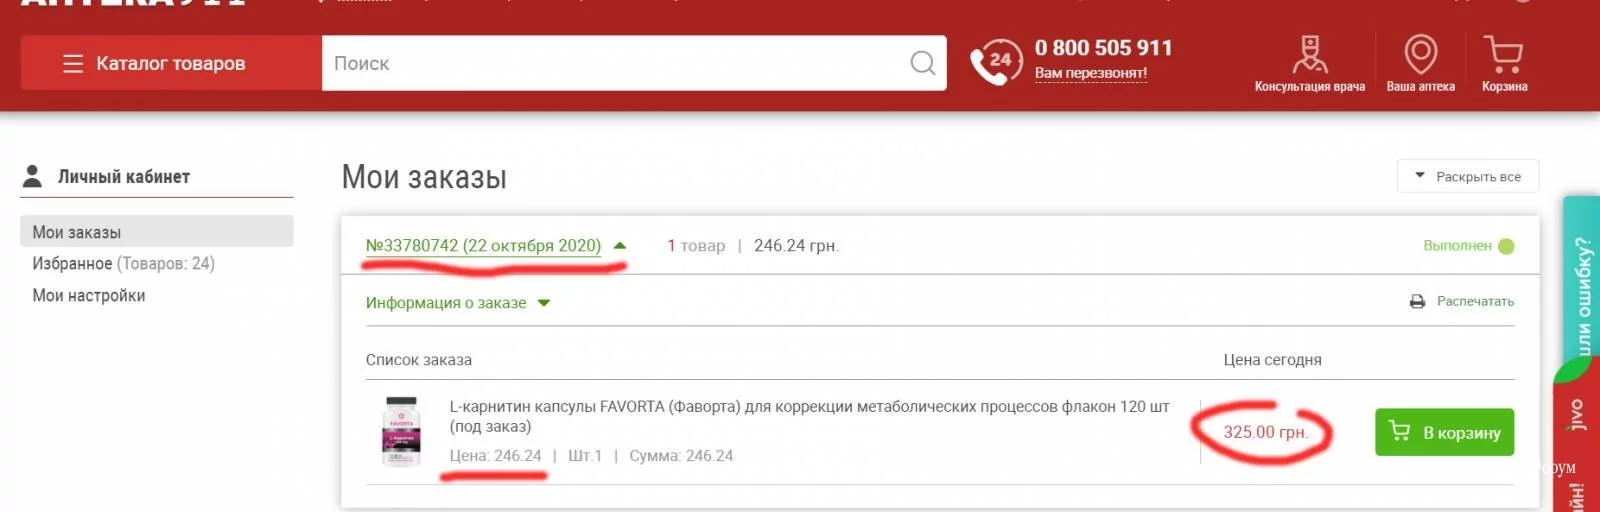Screen dimensions: 1600x512
Task: Collapse order №33780742 (22 октября 2020)
Action: pyautogui.click(x=495, y=245)
